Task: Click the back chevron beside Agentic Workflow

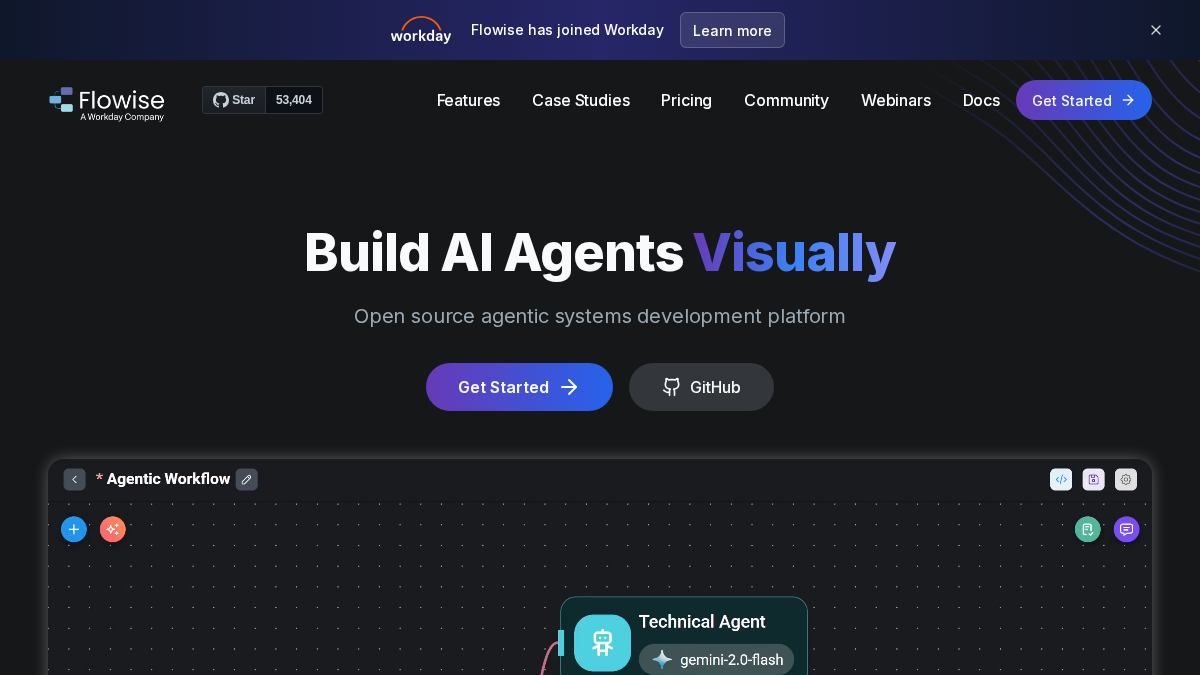Action: tap(74, 479)
